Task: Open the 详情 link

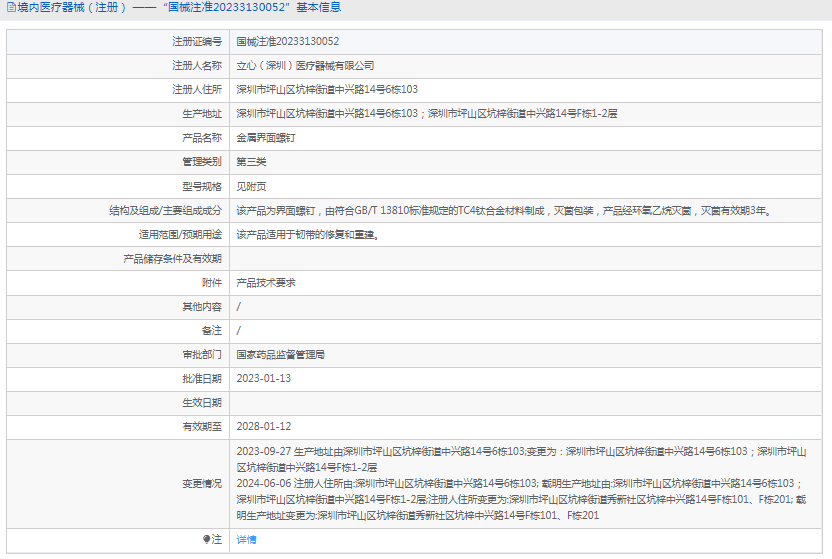Action: [x=246, y=539]
